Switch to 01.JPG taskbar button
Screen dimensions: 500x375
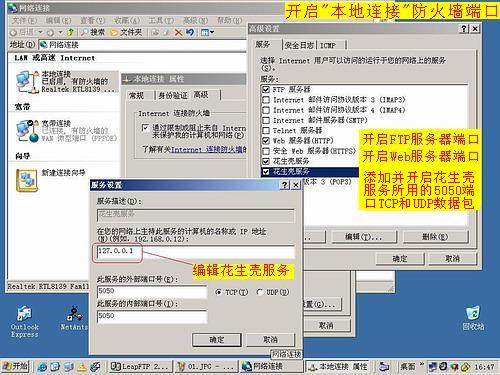click(x=207, y=367)
